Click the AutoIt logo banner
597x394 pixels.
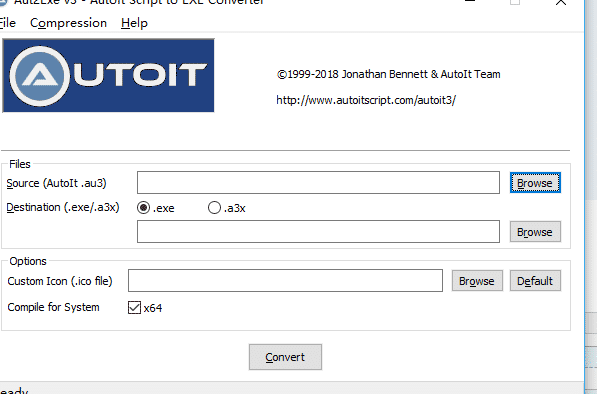109,75
